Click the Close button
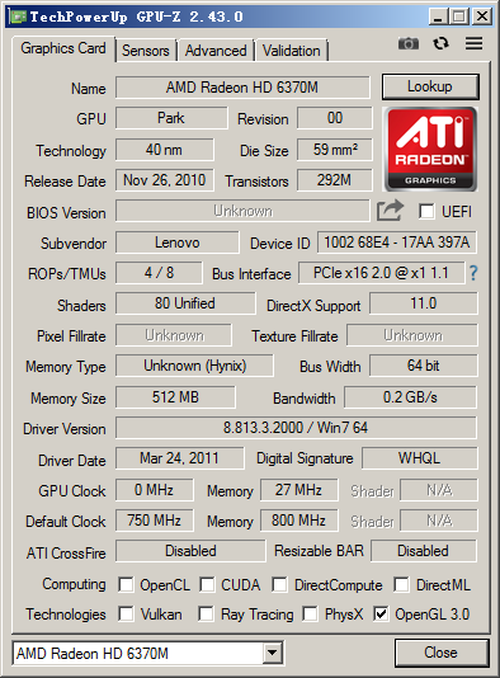Image resolution: width=500 pixels, height=678 pixels. 441,652
